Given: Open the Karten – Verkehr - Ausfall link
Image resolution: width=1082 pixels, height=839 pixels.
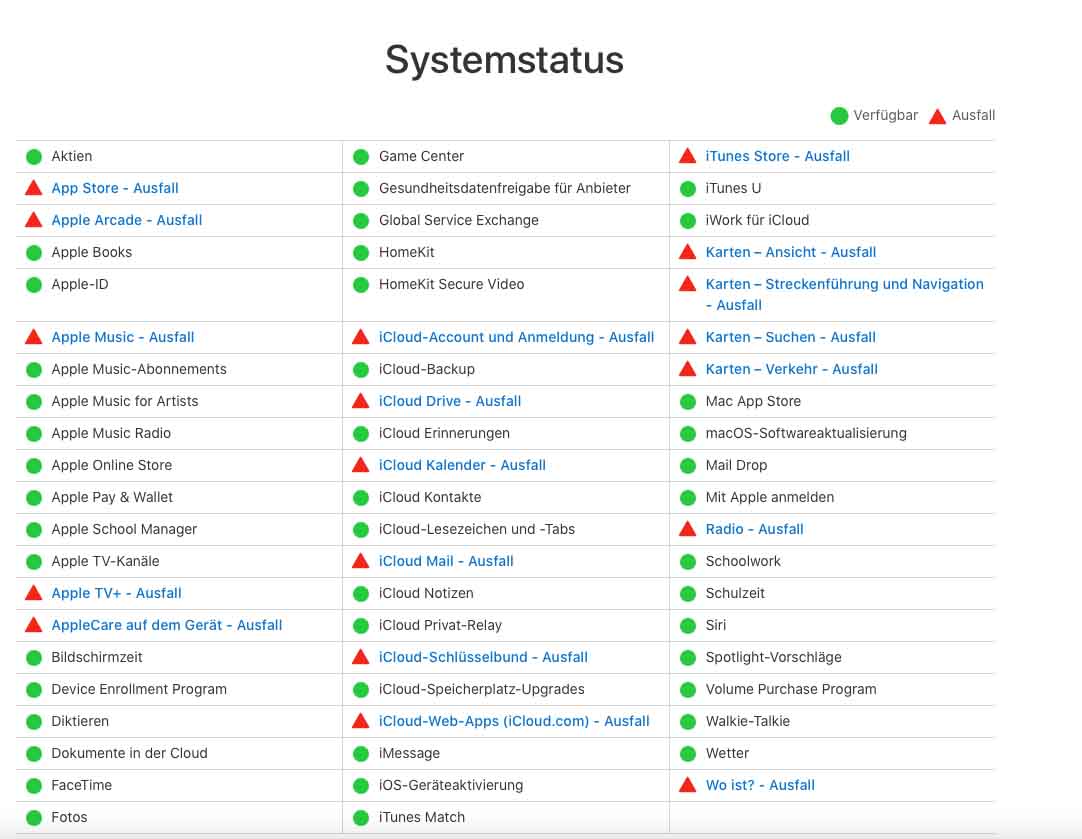Looking at the screenshot, I should tap(791, 369).
